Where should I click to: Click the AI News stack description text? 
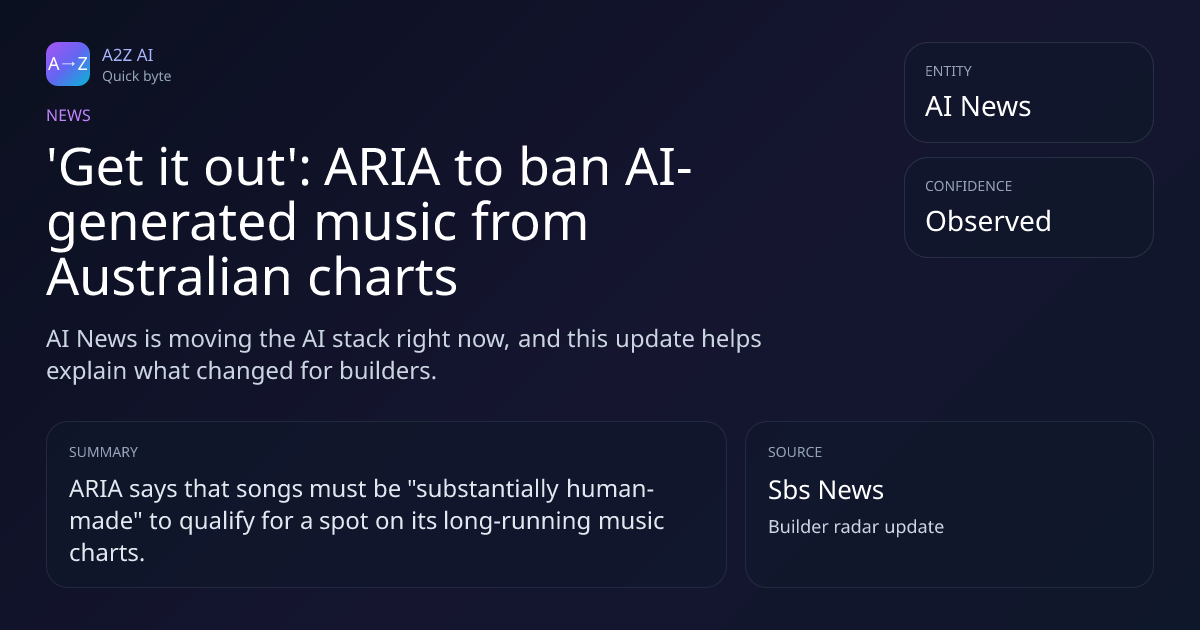[404, 354]
